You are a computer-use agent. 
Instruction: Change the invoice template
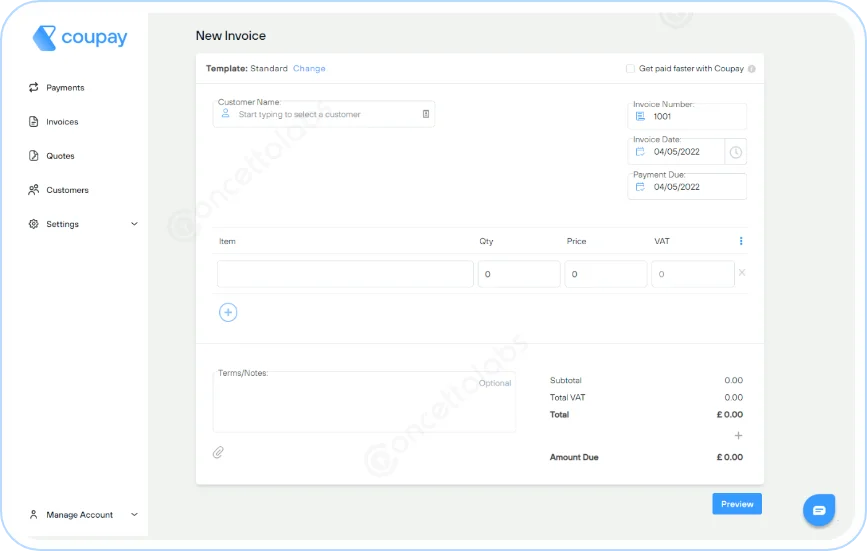point(309,69)
